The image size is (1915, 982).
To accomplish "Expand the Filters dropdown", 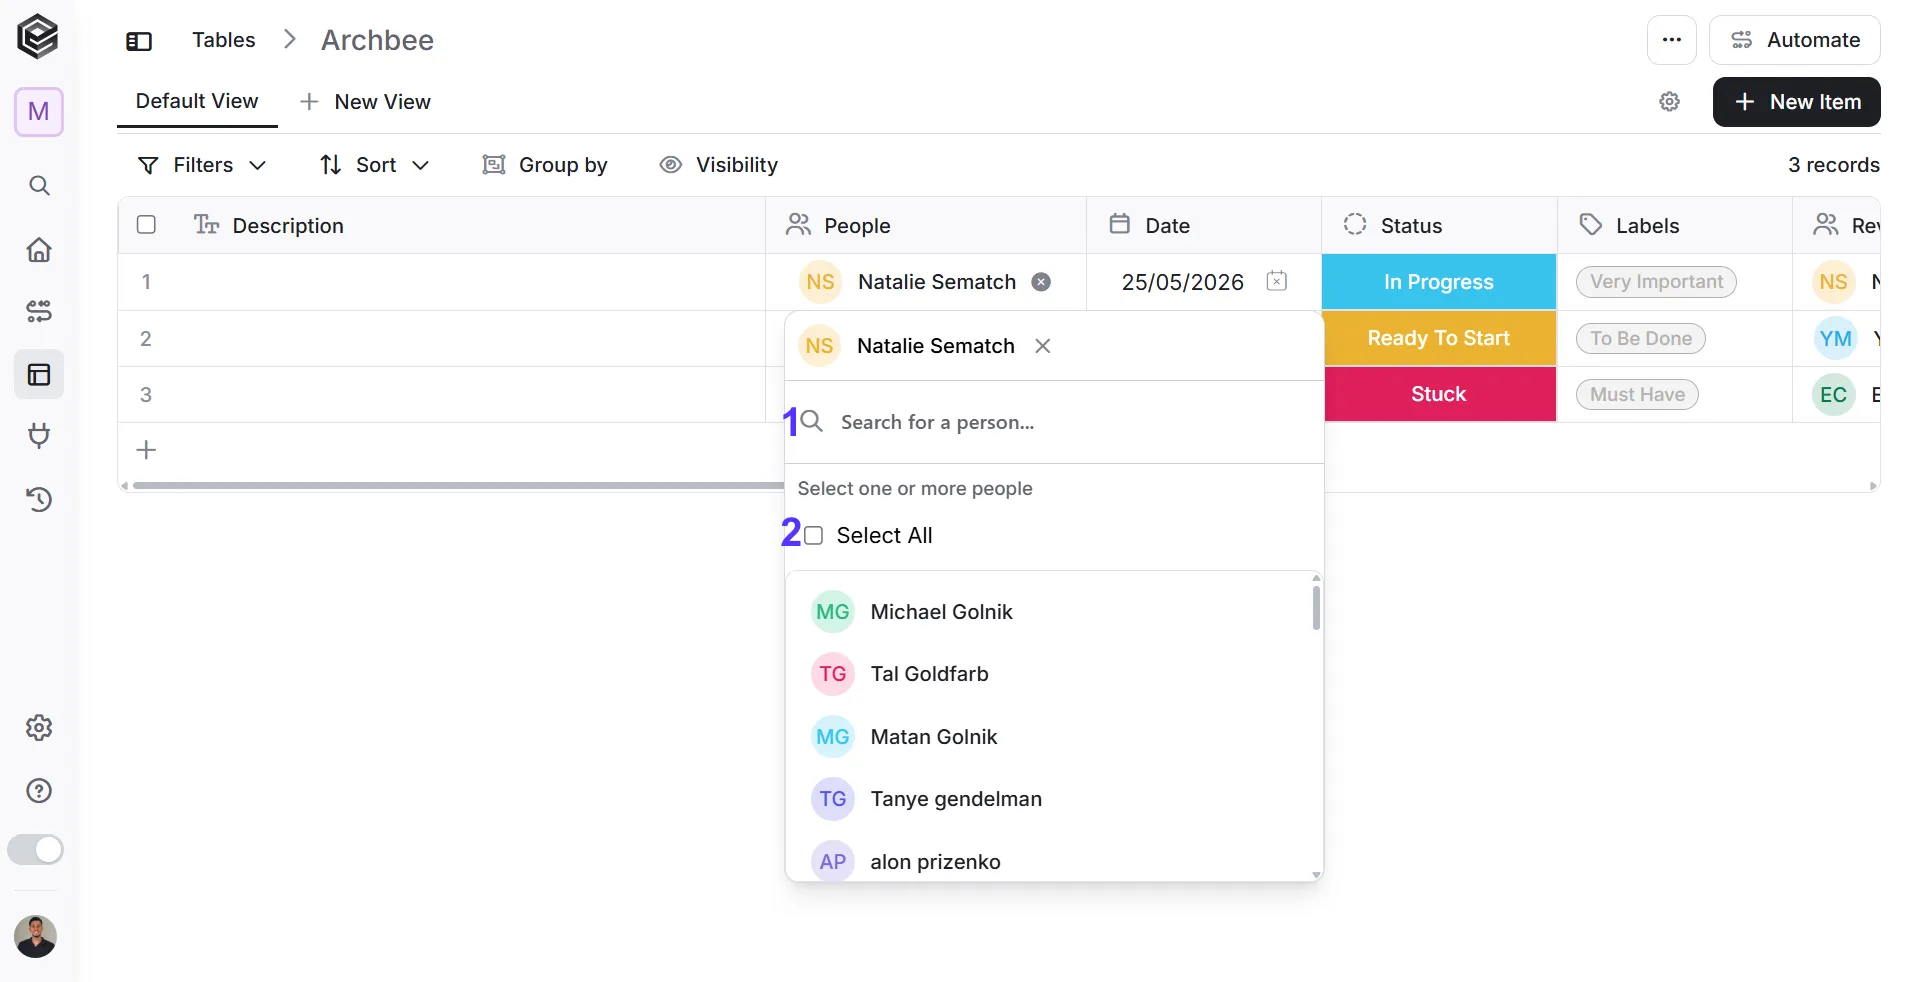I will click(x=202, y=165).
